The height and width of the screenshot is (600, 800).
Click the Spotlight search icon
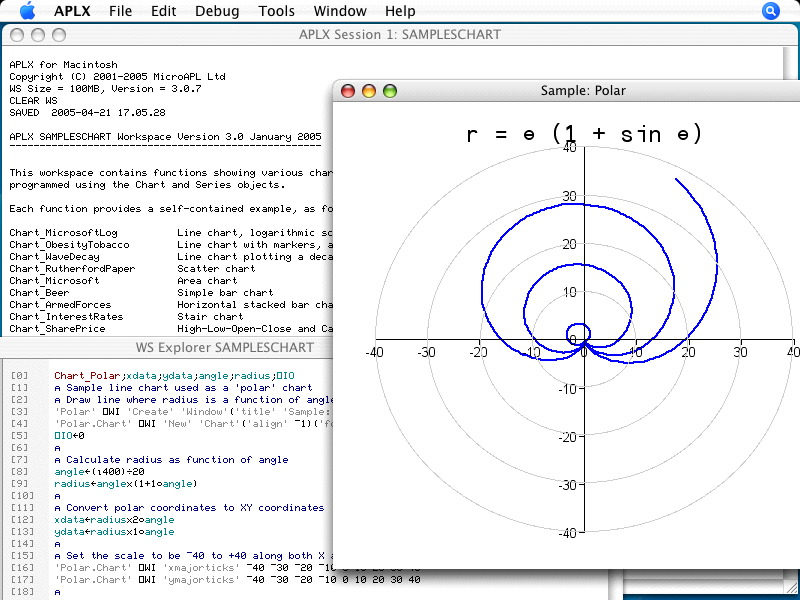coord(770,11)
